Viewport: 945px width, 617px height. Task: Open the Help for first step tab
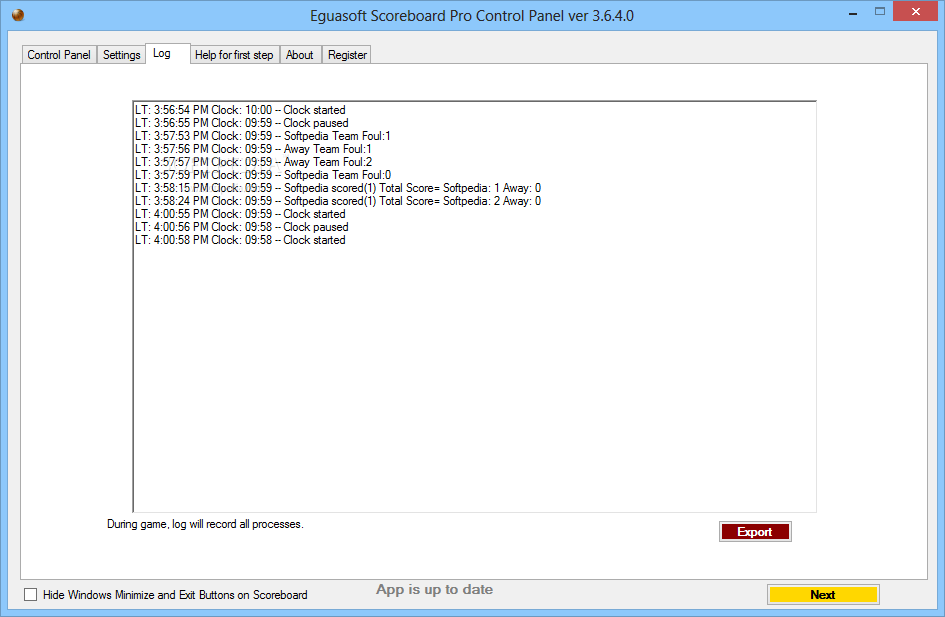coord(234,55)
